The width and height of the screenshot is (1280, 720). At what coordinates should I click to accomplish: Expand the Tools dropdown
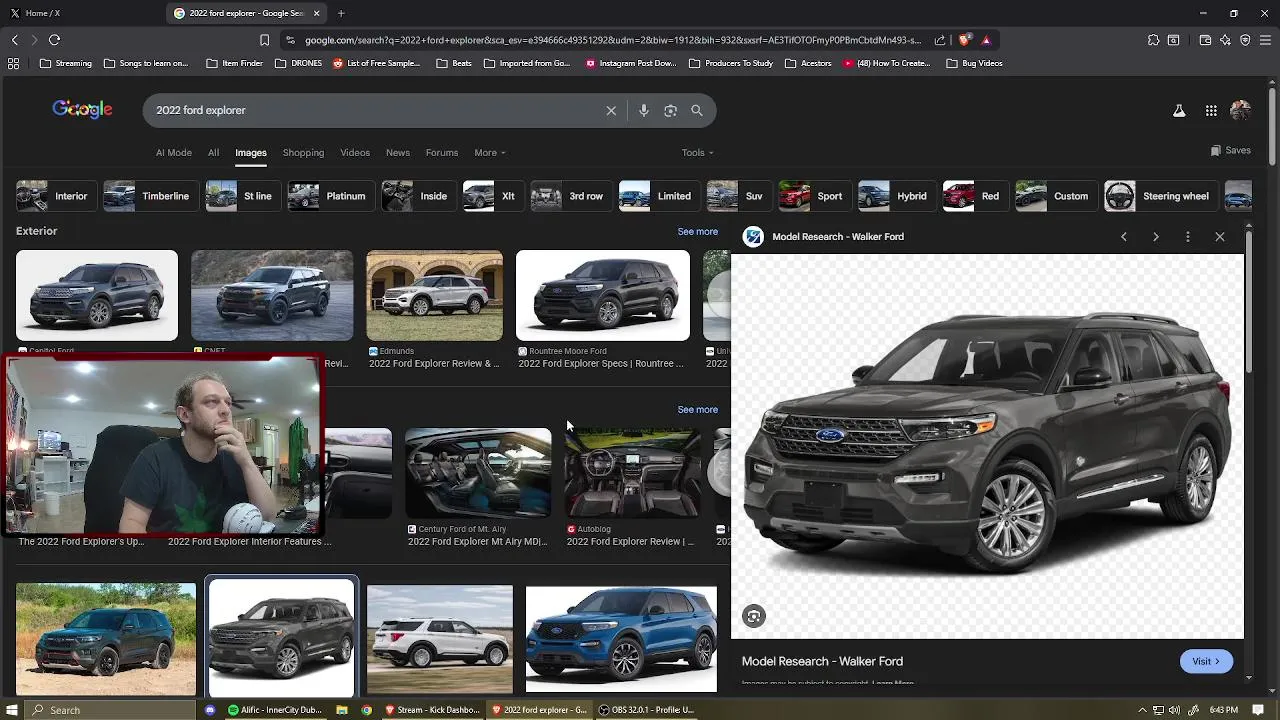[697, 153]
